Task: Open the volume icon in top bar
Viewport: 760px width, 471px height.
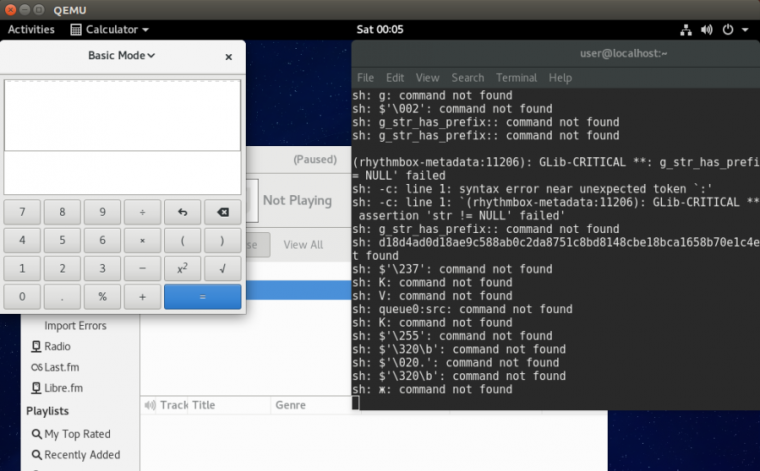Action: [x=706, y=30]
